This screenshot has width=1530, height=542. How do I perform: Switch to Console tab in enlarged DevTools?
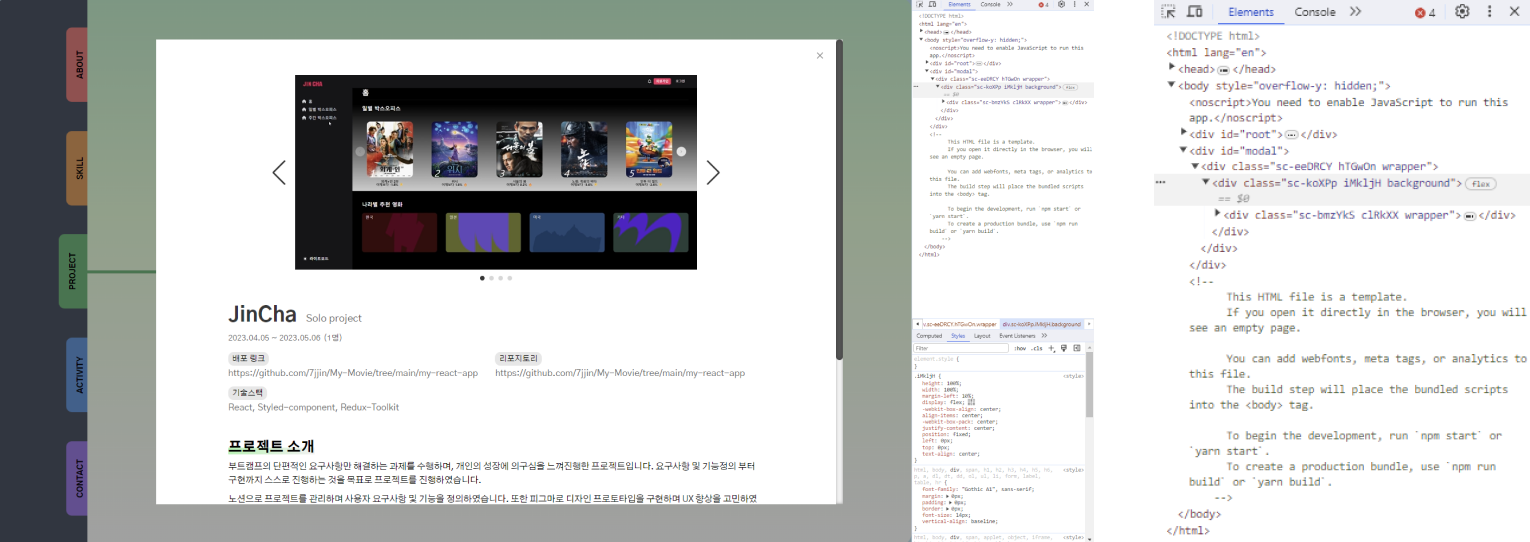pyautogui.click(x=1315, y=12)
